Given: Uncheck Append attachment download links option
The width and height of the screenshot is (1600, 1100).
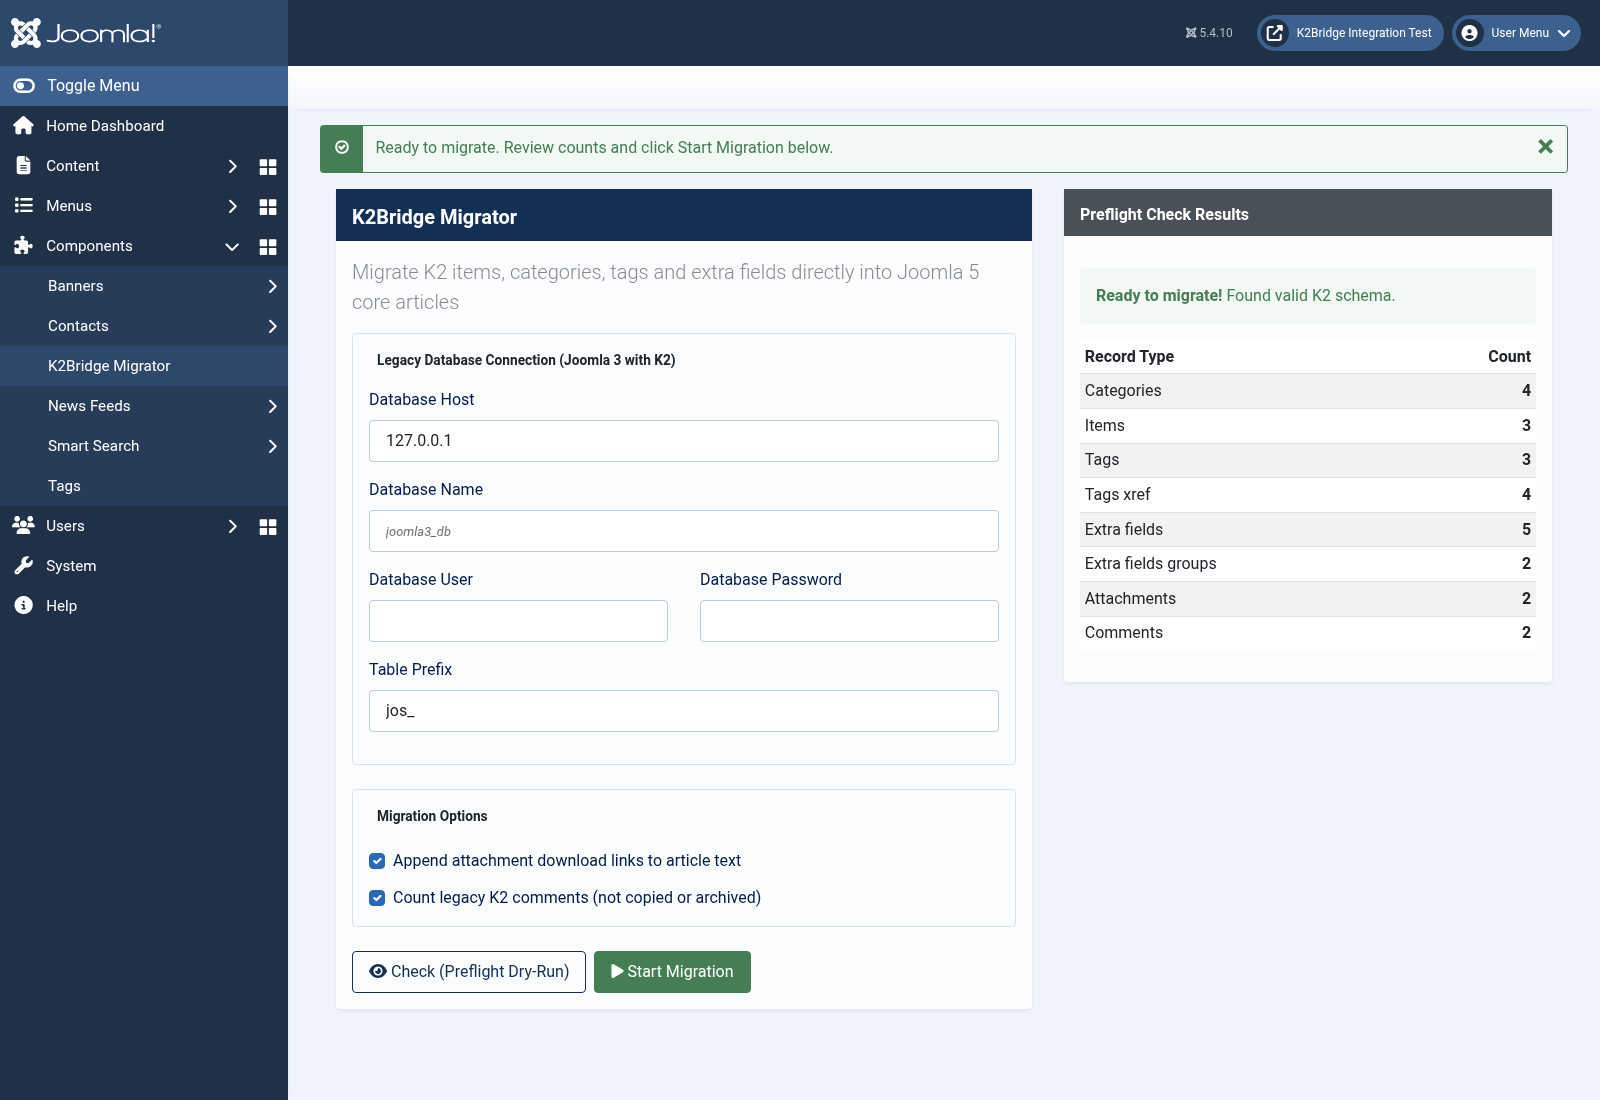Looking at the screenshot, I should coord(377,861).
